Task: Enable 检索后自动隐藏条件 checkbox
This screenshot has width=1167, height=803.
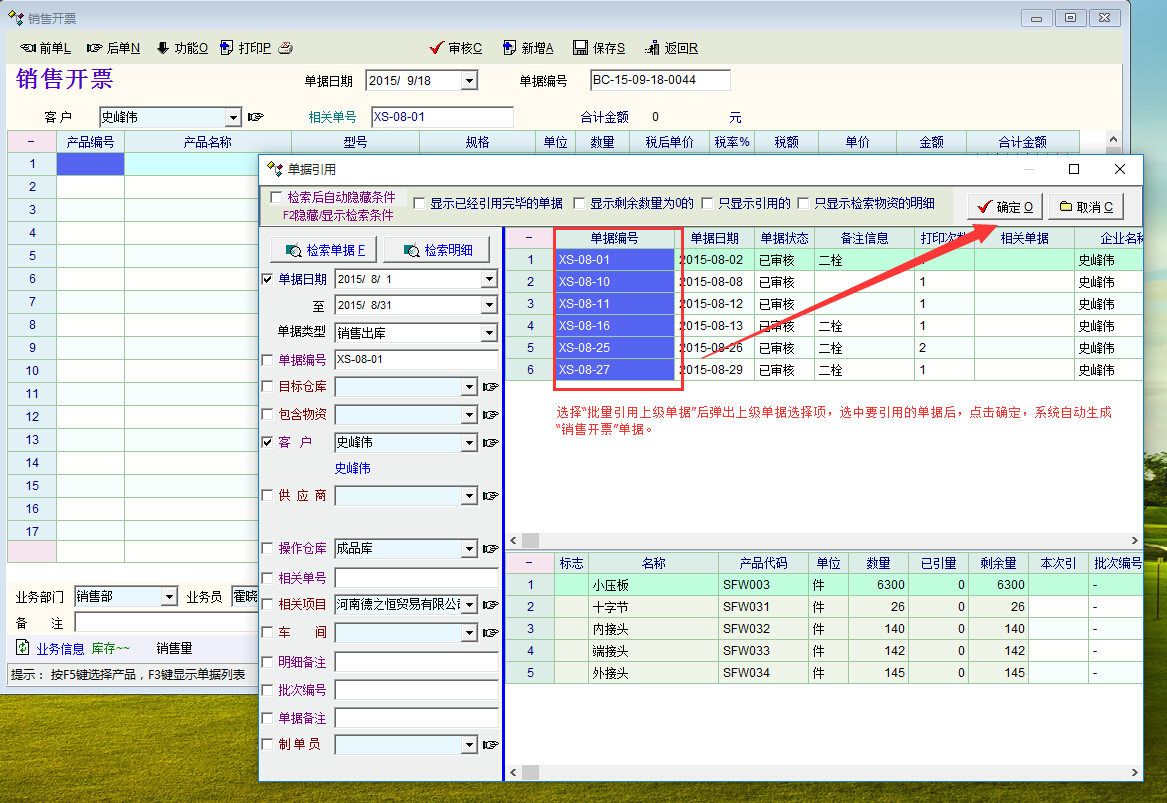Action: (276, 198)
